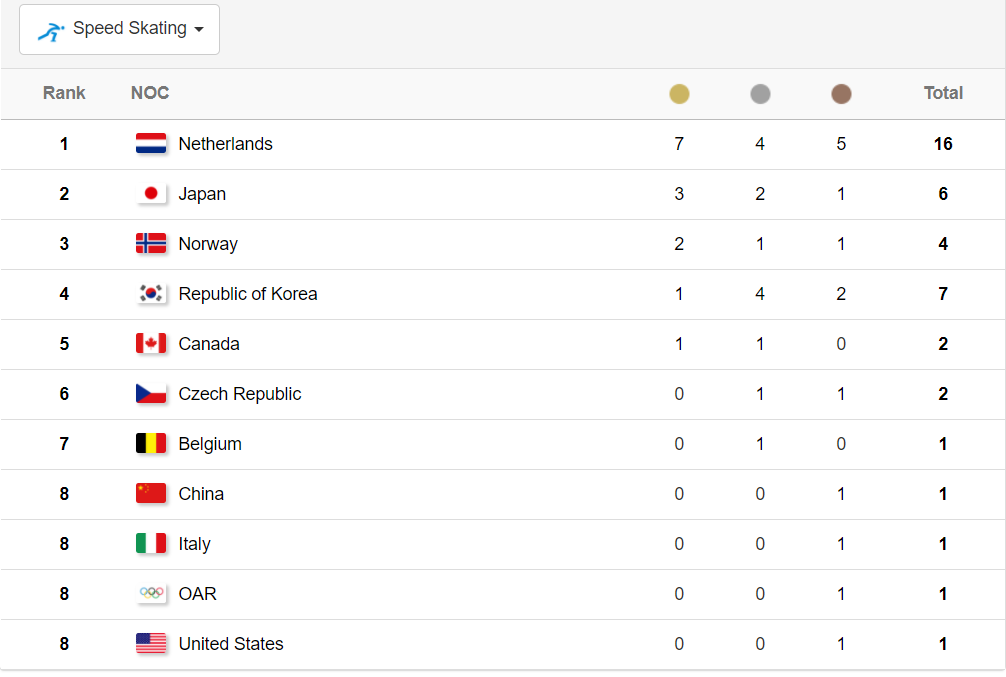Click the Czech Republic flag icon
Image resolution: width=1006 pixels, height=677 pixels.
[151, 393]
